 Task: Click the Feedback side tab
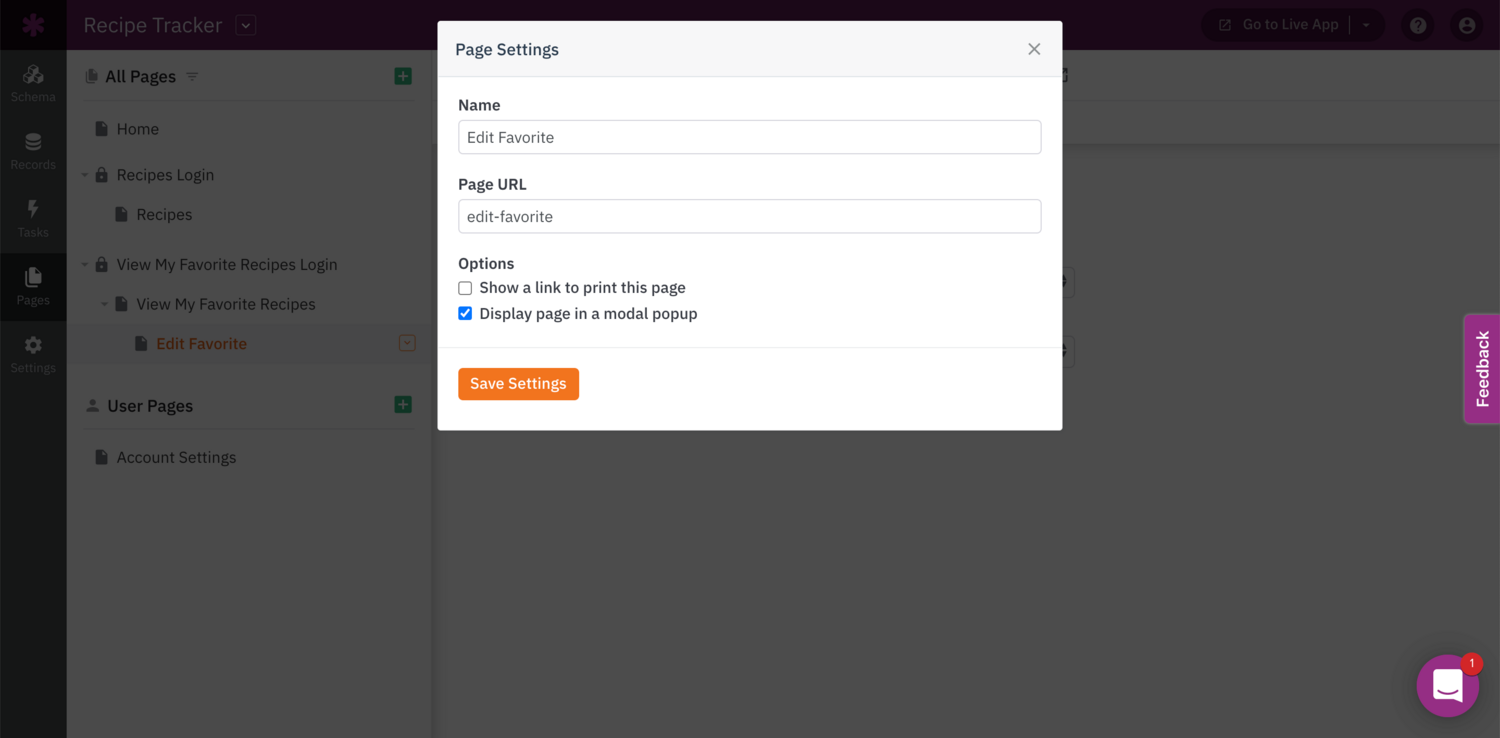[1482, 369]
